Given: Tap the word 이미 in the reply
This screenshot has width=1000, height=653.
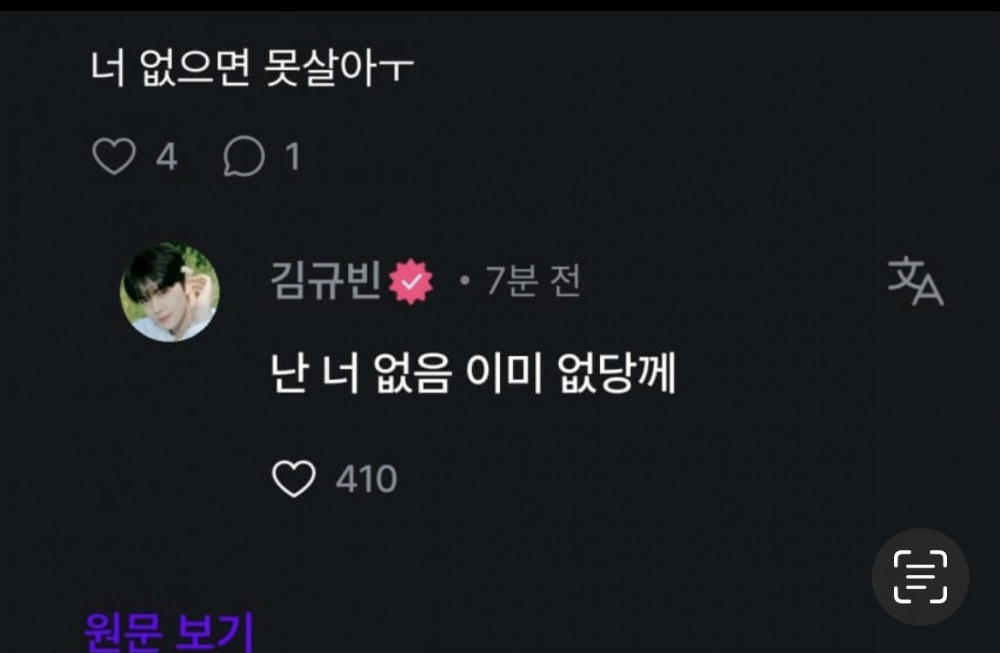Looking at the screenshot, I should [504, 373].
